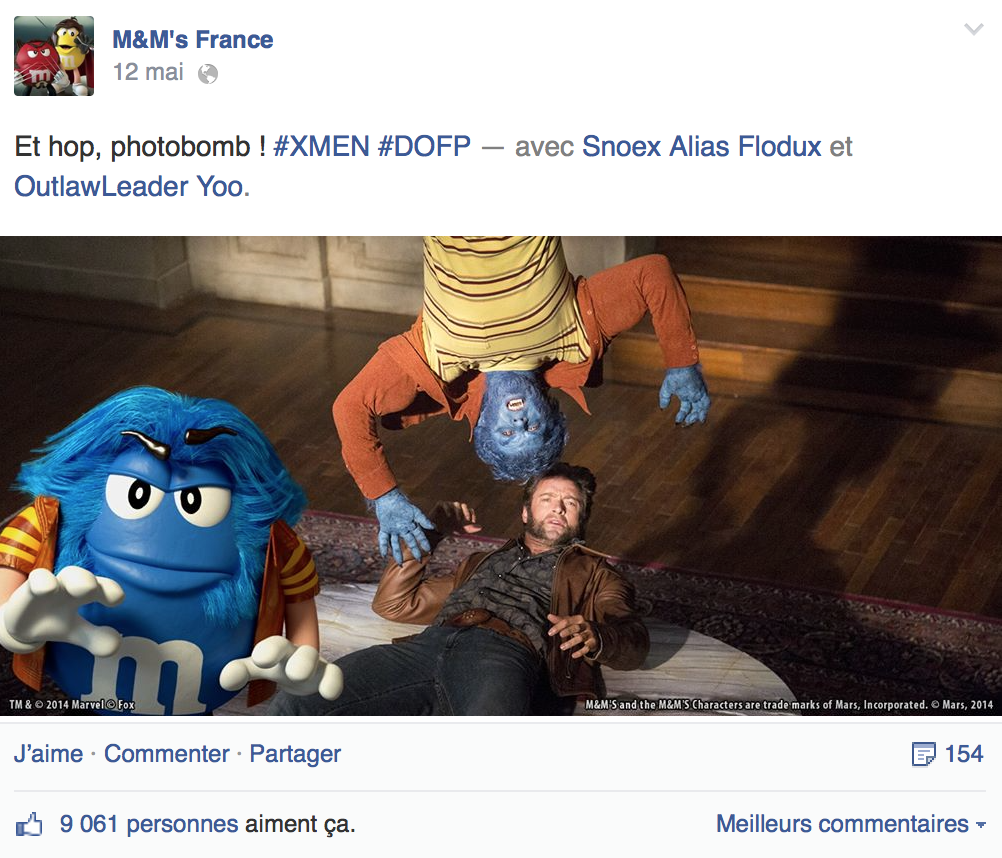Screen dimensions: 1002x858
Task: Go to the M&M's France page name
Action: click(192, 40)
